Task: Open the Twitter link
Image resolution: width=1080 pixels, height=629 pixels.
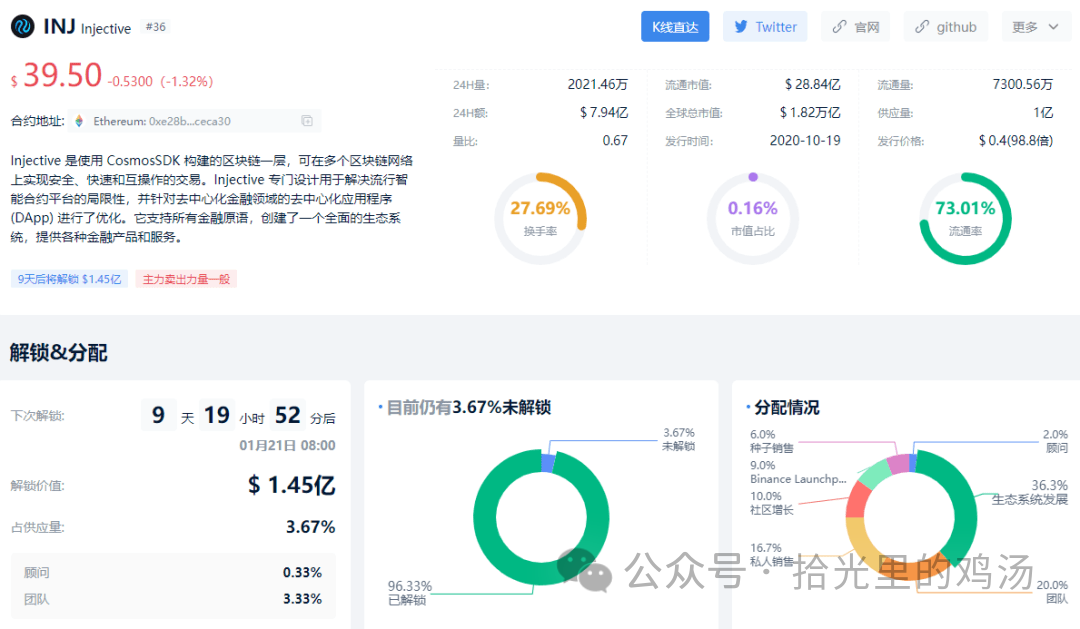Action: pyautogui.click(x=765, y=27)
